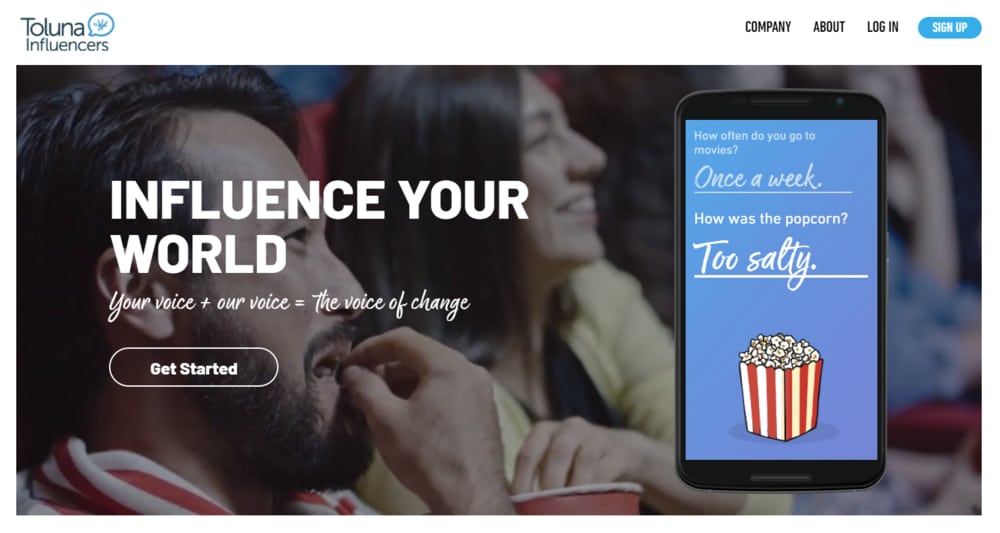Click the phone mockup home bar
The image size is (1000, 533).
click(780, 477)
